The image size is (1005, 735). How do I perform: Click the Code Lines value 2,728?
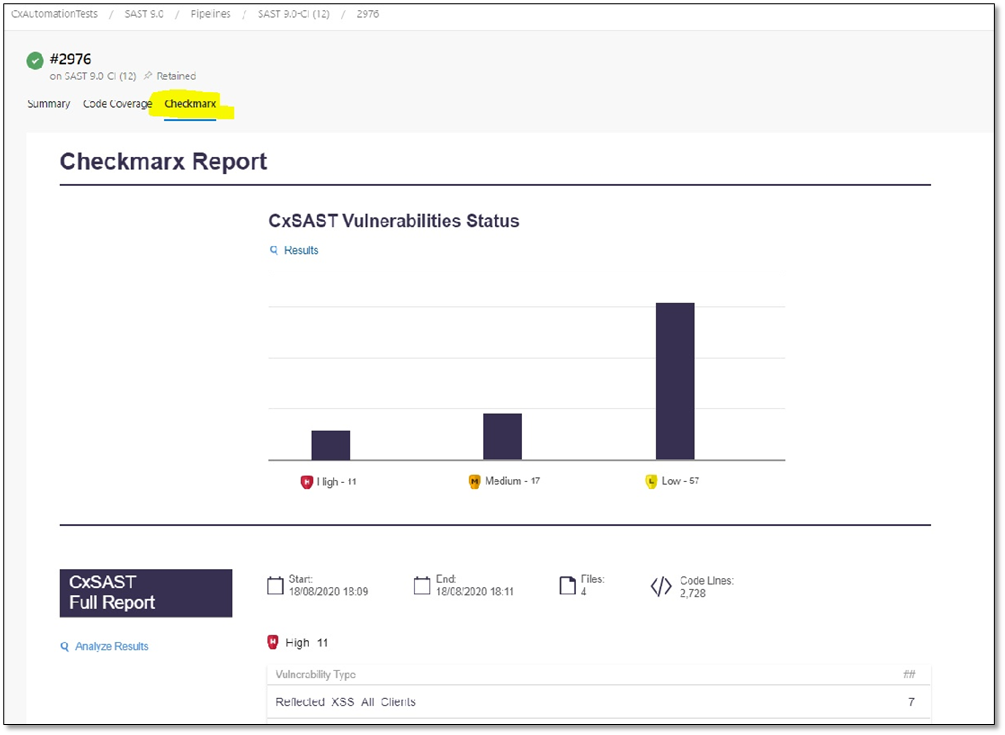point(693,593)
